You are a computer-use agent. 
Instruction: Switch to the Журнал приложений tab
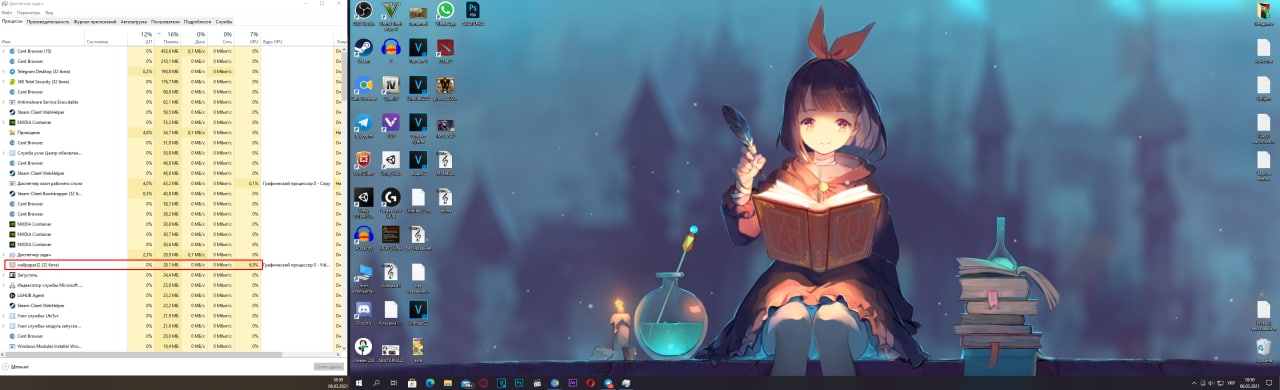point(95,21)
